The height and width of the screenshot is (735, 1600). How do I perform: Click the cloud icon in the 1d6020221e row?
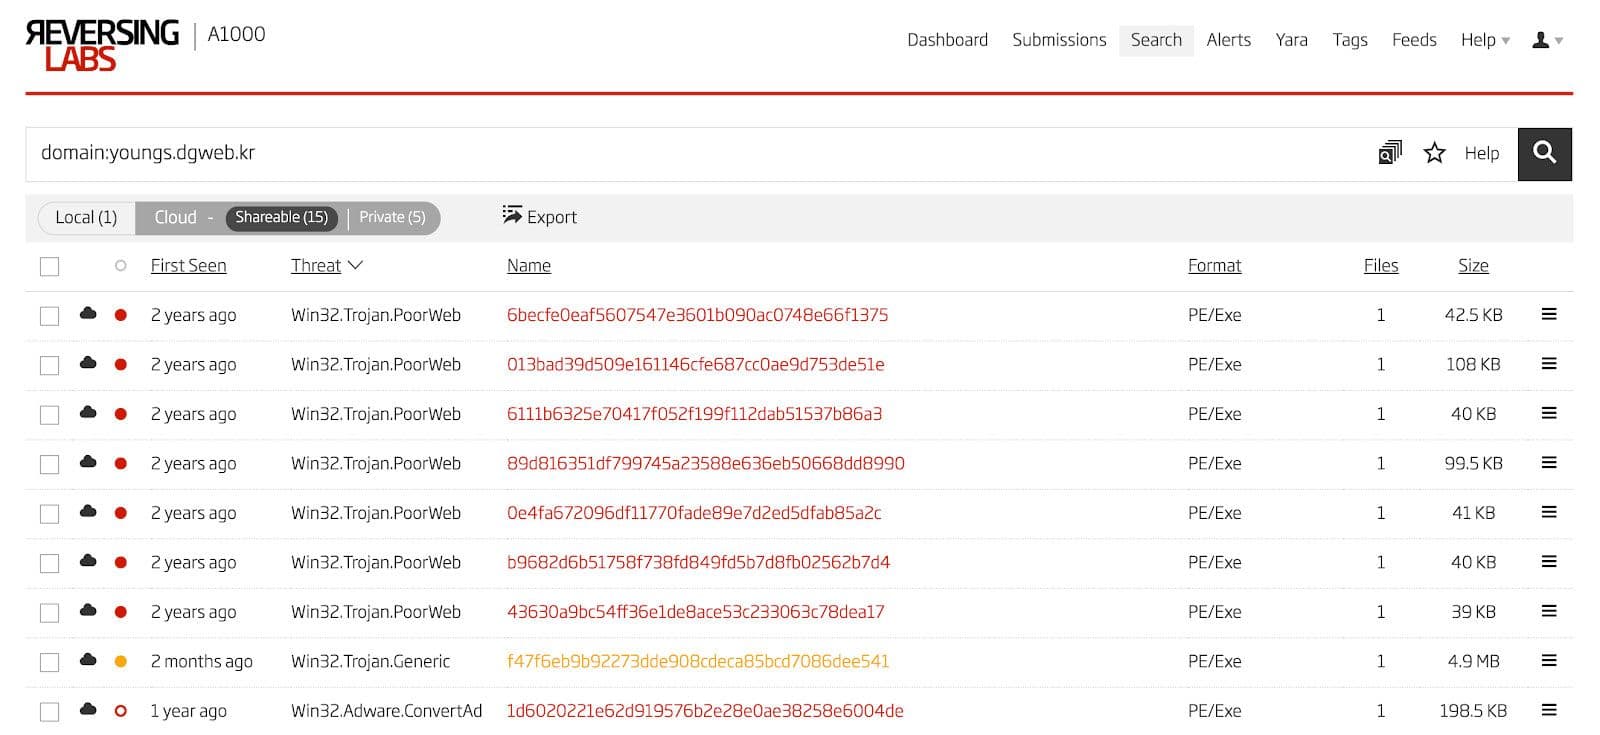tap(88, 709)
